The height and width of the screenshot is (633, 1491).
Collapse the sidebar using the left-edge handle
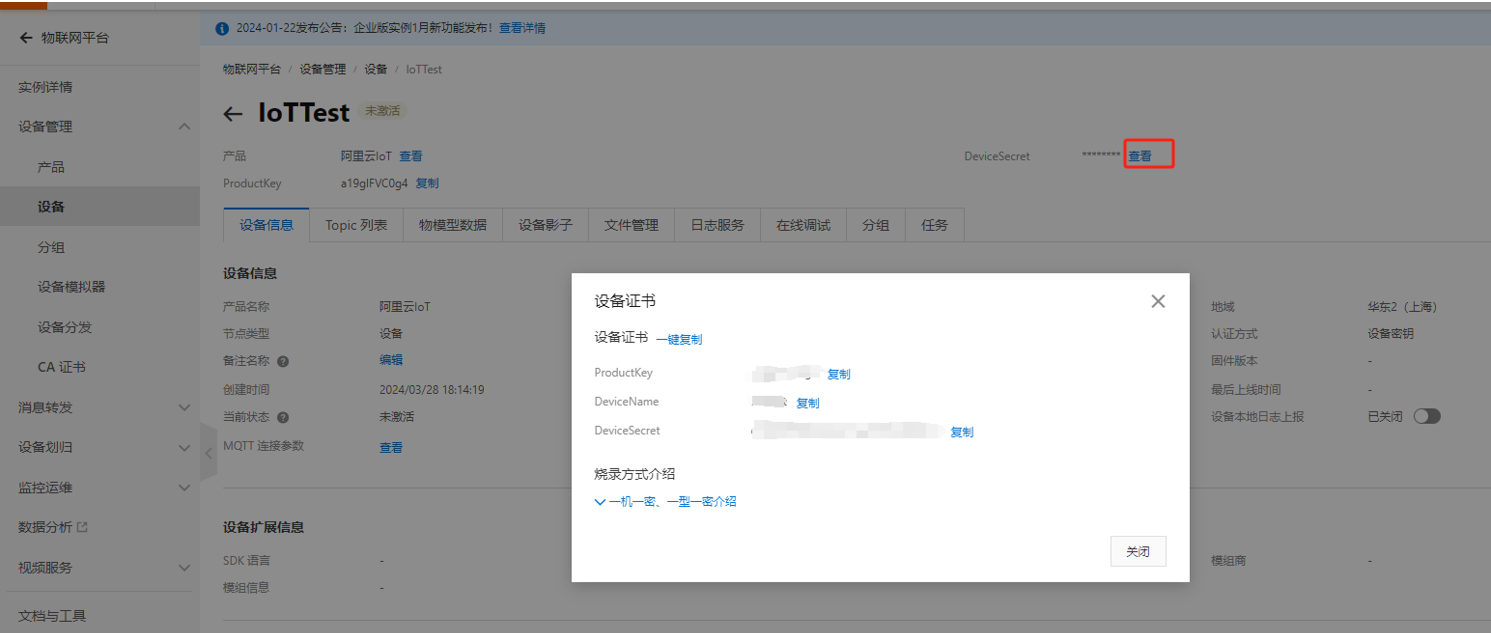pos(208,452)
